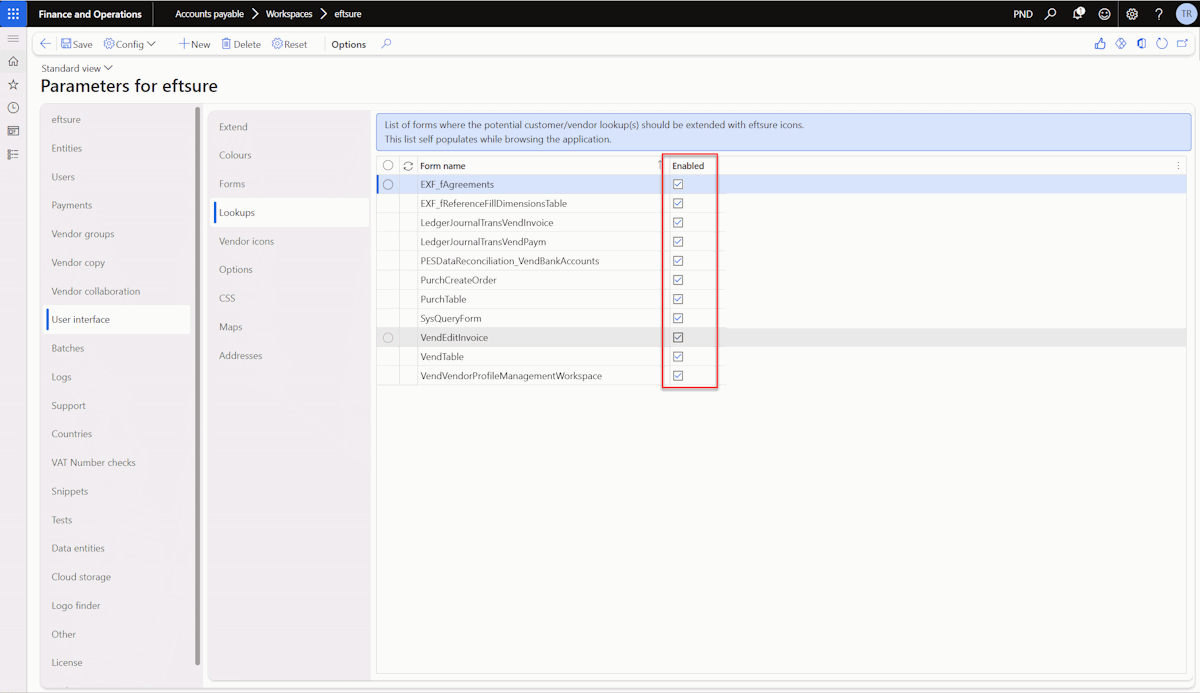This screenshot has width=1200, height=693.
Task: Toggle Enabled for PESDataReconciliation_VendBankAccounts
Action: pos(678,261)
